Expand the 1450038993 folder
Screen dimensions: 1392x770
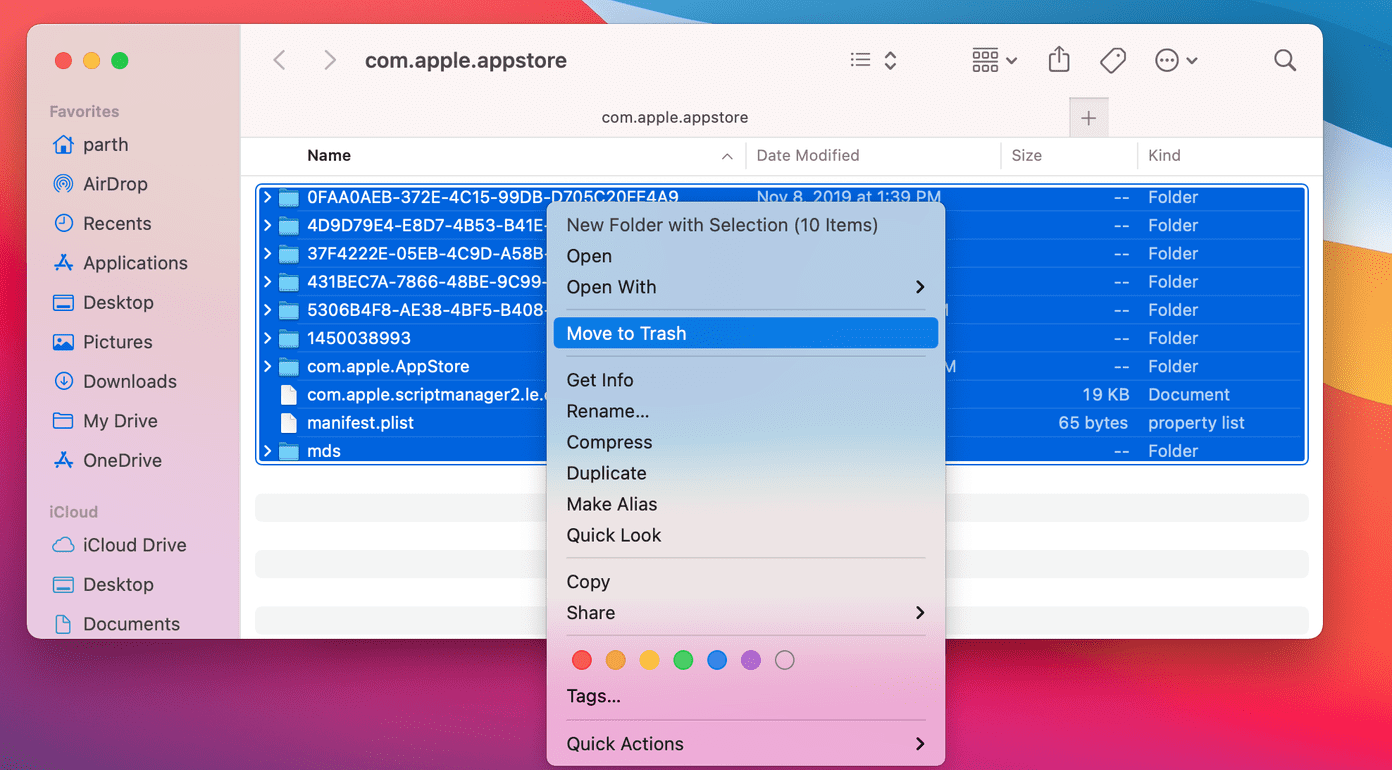coord(267,338)
